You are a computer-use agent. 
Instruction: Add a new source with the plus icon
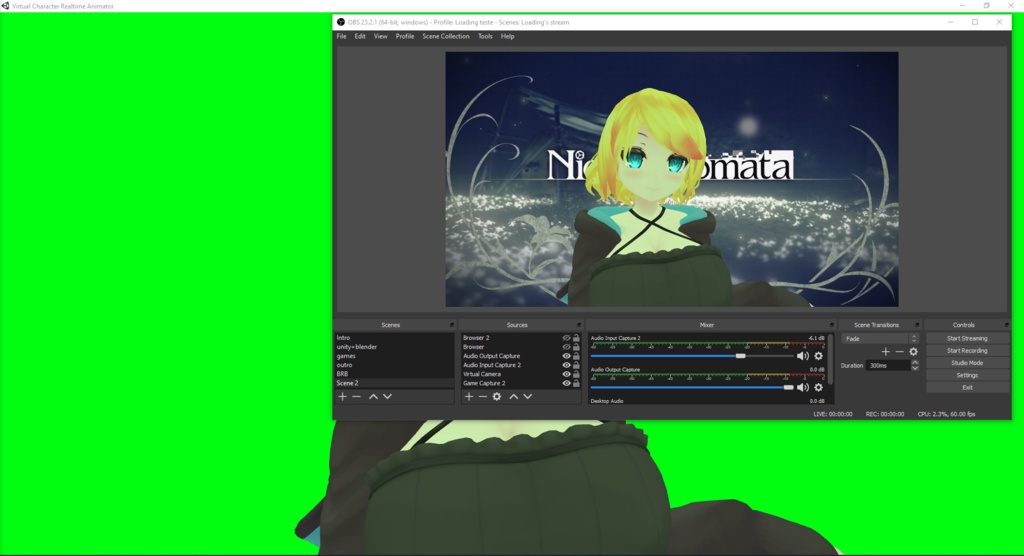click(x=468, y=397)
